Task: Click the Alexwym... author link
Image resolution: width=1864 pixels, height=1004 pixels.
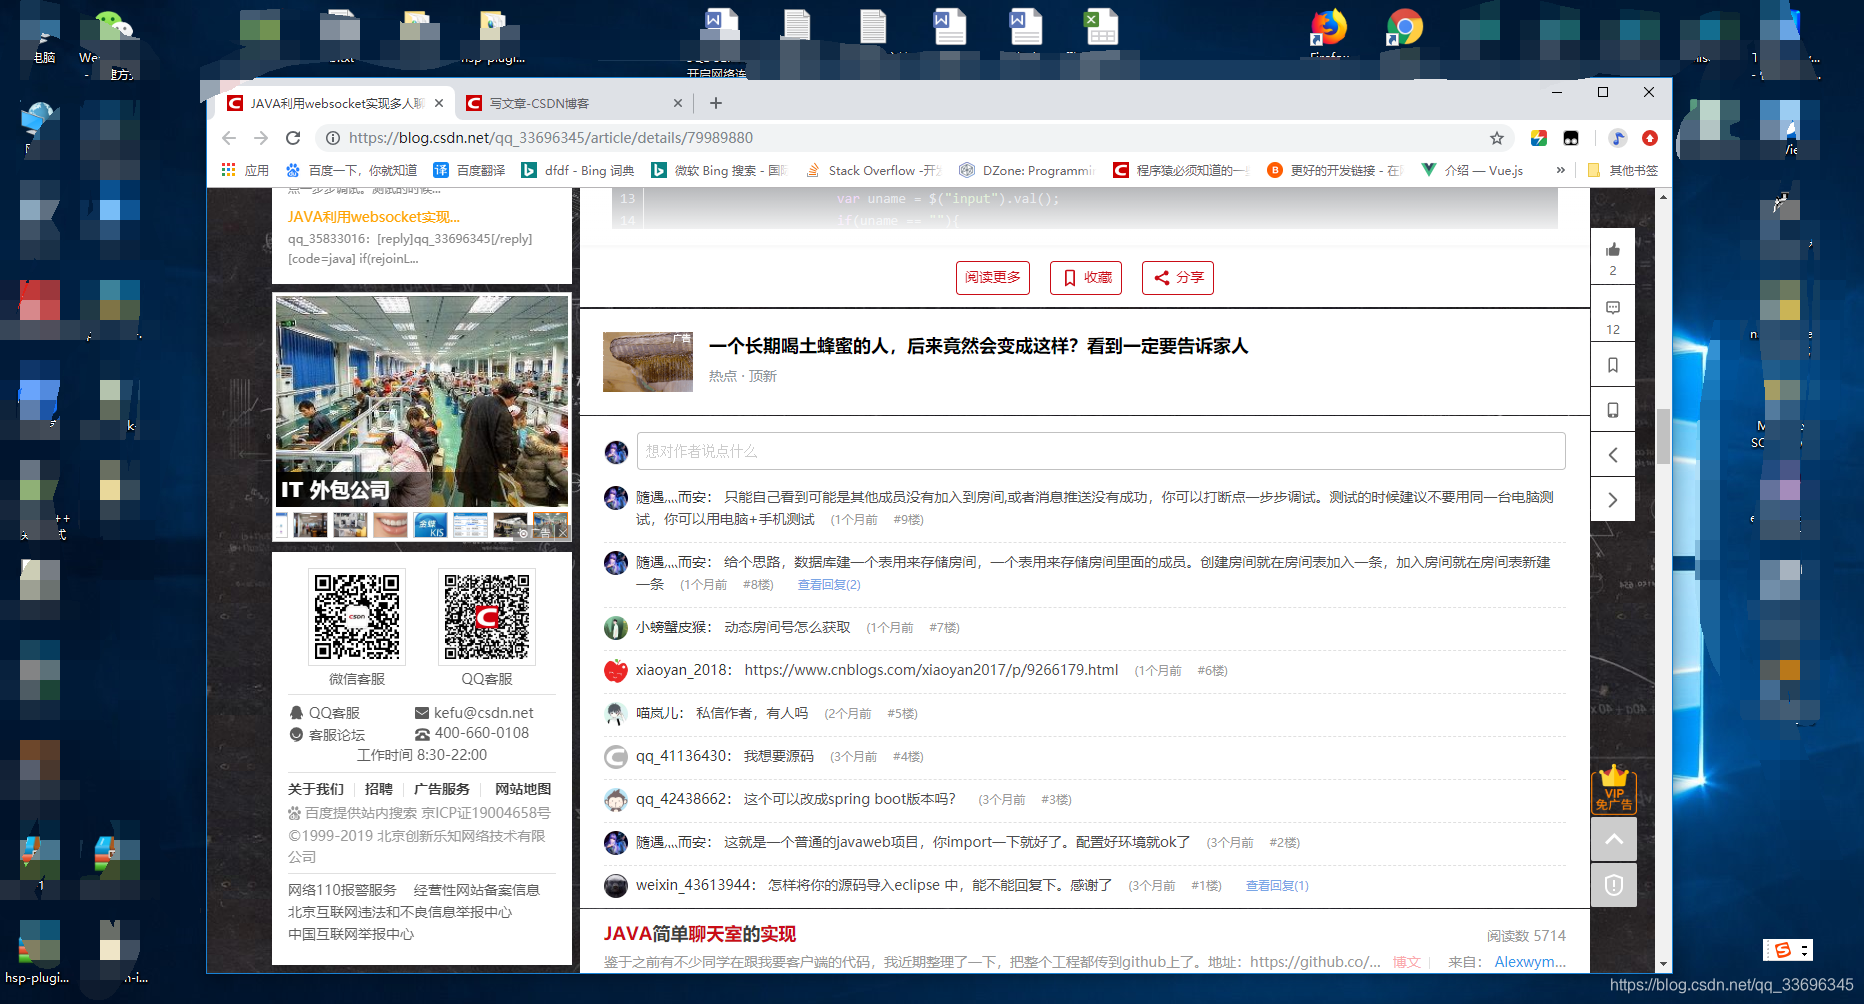Action: tap(1530, 962)
